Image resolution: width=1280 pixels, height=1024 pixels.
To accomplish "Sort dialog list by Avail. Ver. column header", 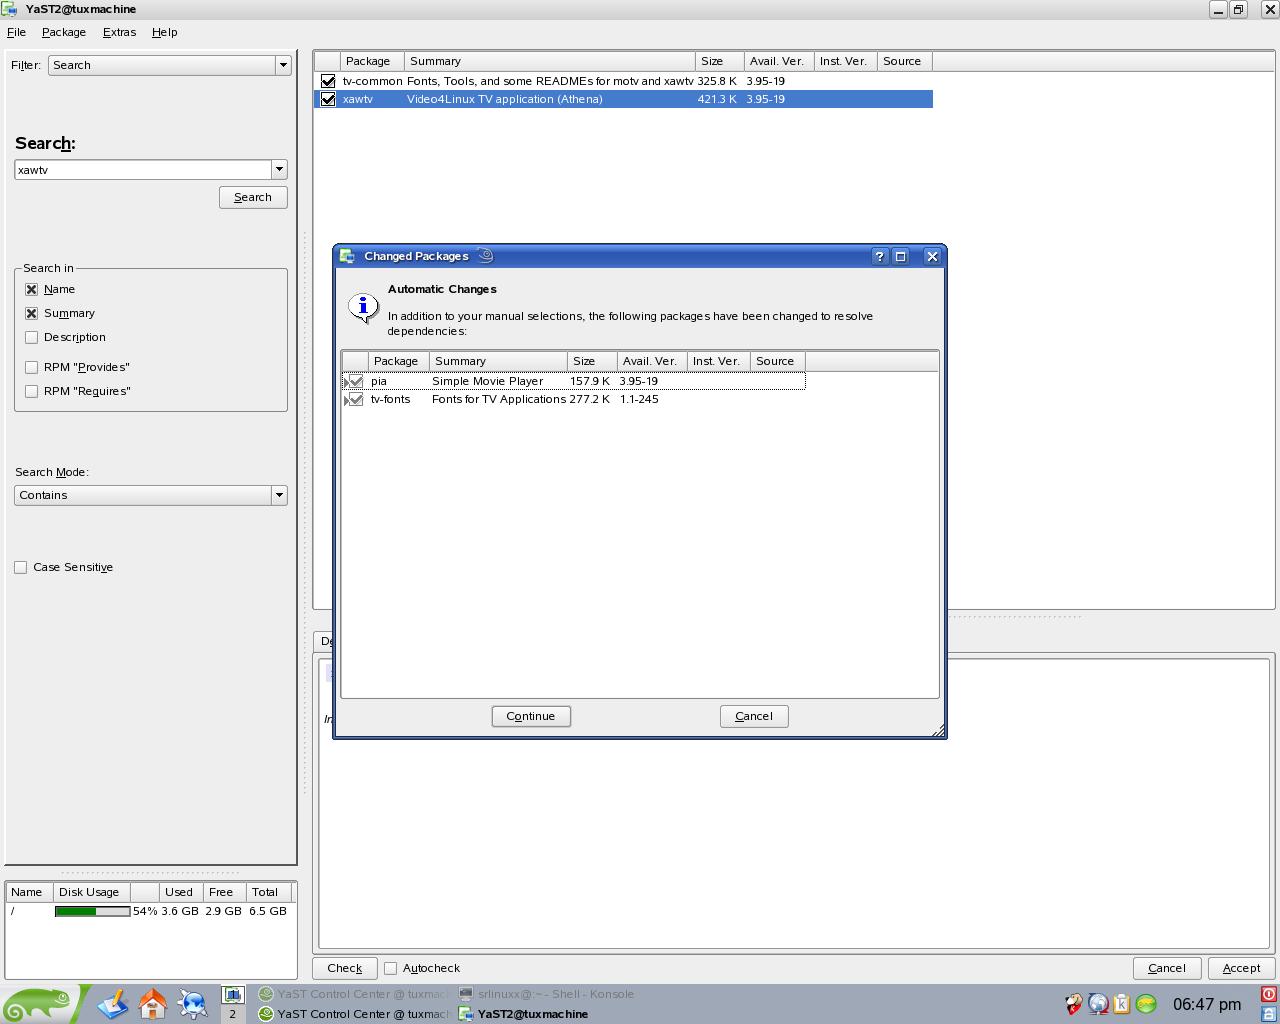I will pyautogui.click(x=652, y=361).
